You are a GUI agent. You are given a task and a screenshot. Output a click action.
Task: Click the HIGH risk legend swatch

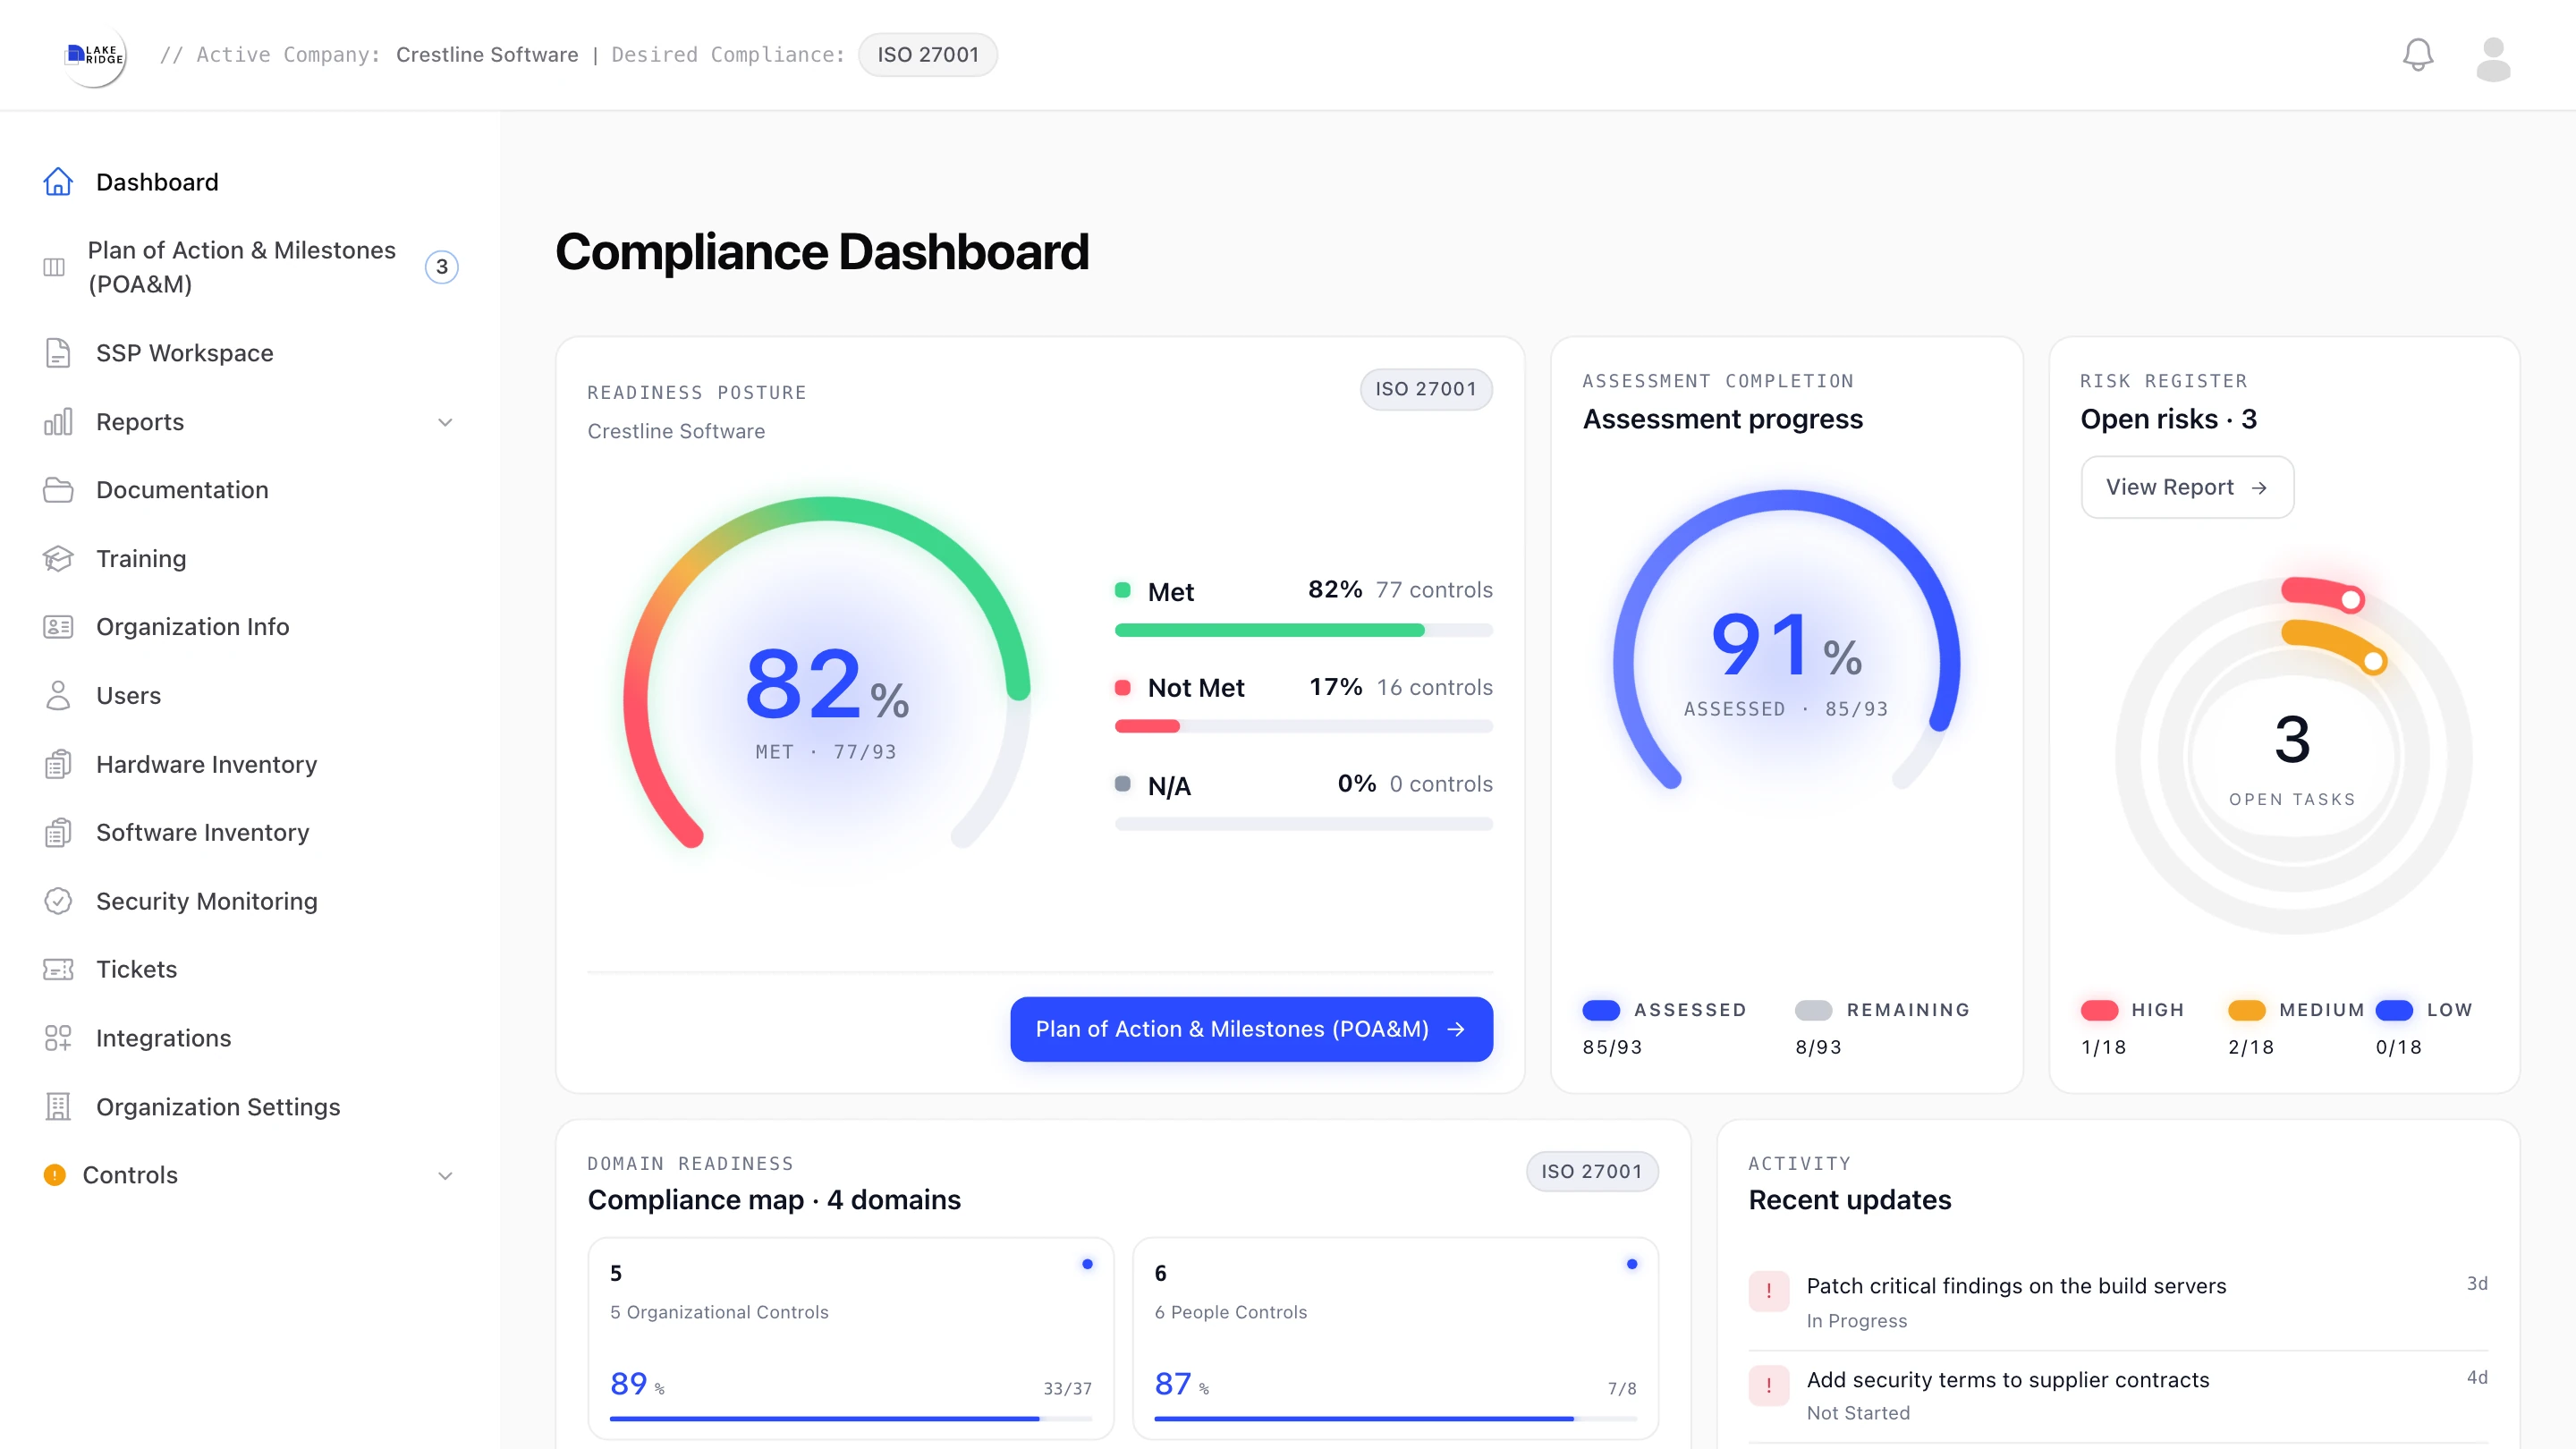click(2099, 1010)
